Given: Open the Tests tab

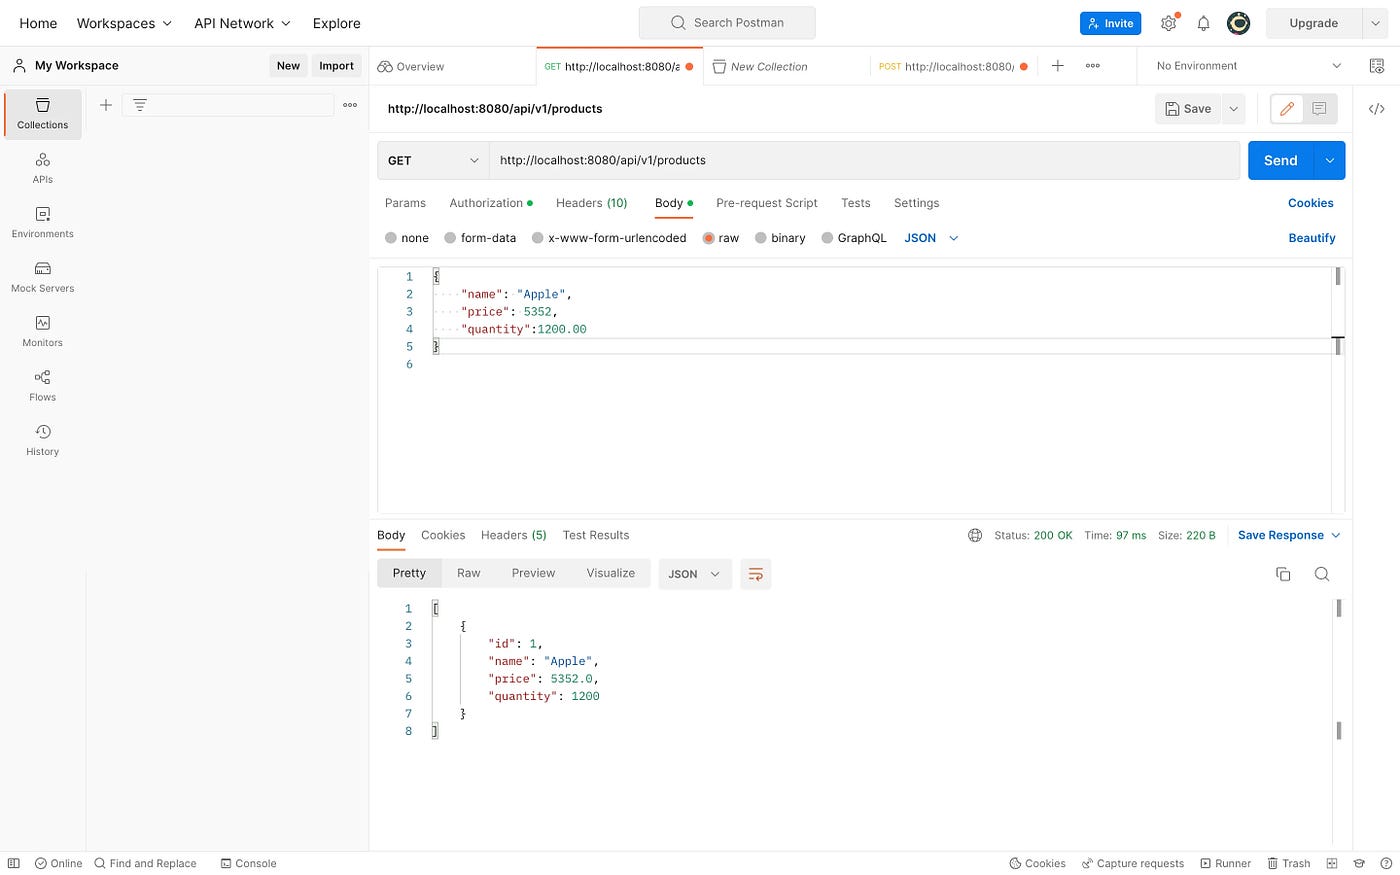Looking at the screenshot, I should pyautogui.click(x=856, y=203).
